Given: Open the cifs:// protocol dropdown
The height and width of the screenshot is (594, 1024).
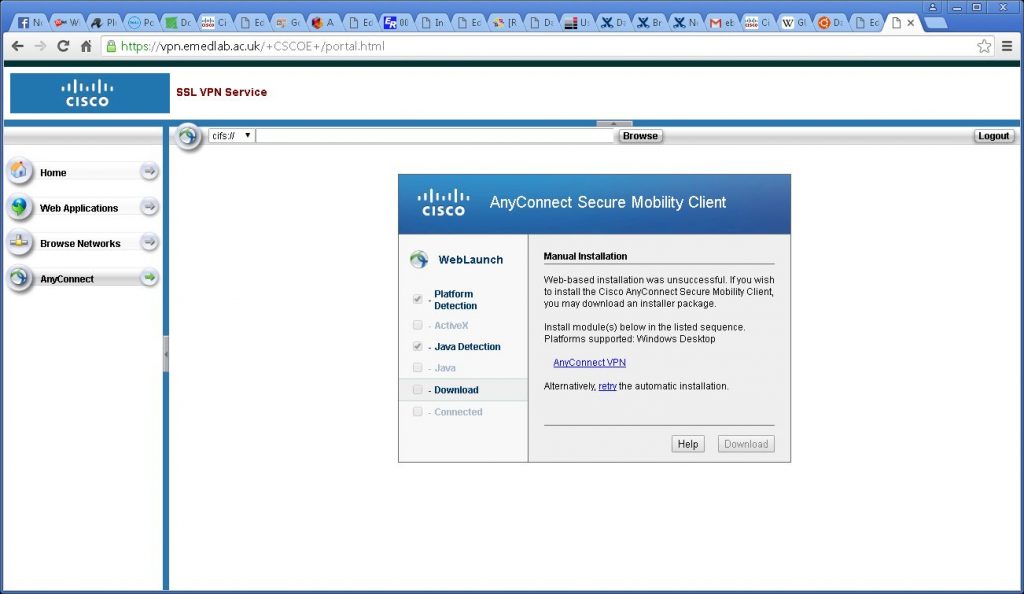Looking at the screenshot, I should pos(231,136).
